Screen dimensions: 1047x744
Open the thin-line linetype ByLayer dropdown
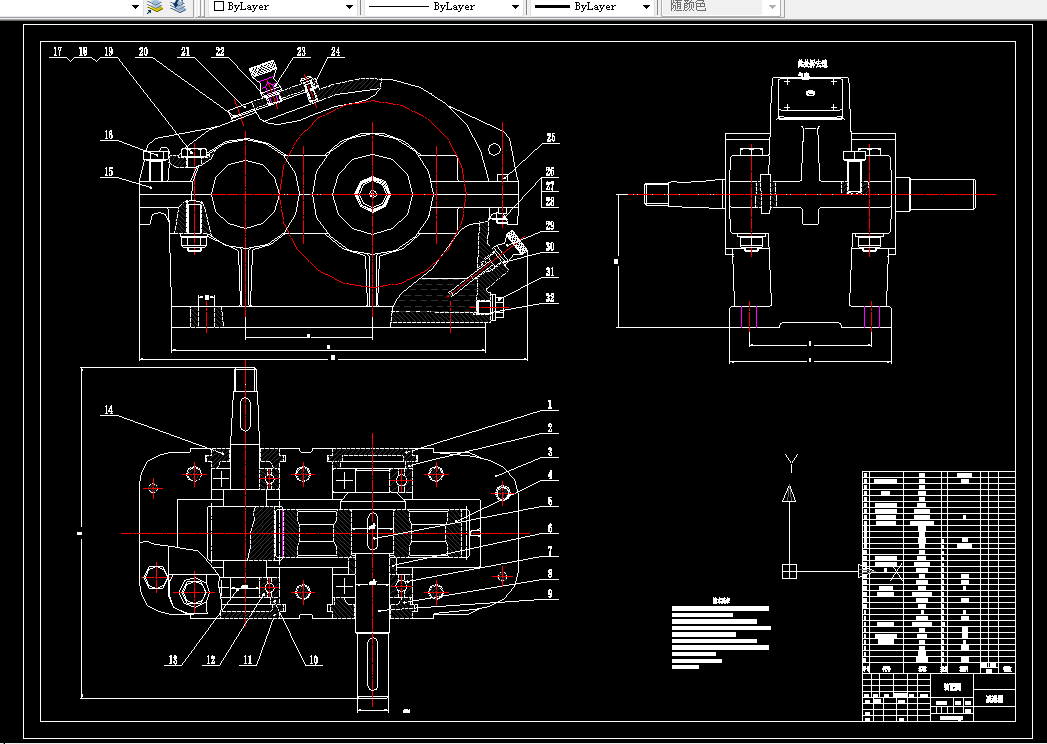515,7
